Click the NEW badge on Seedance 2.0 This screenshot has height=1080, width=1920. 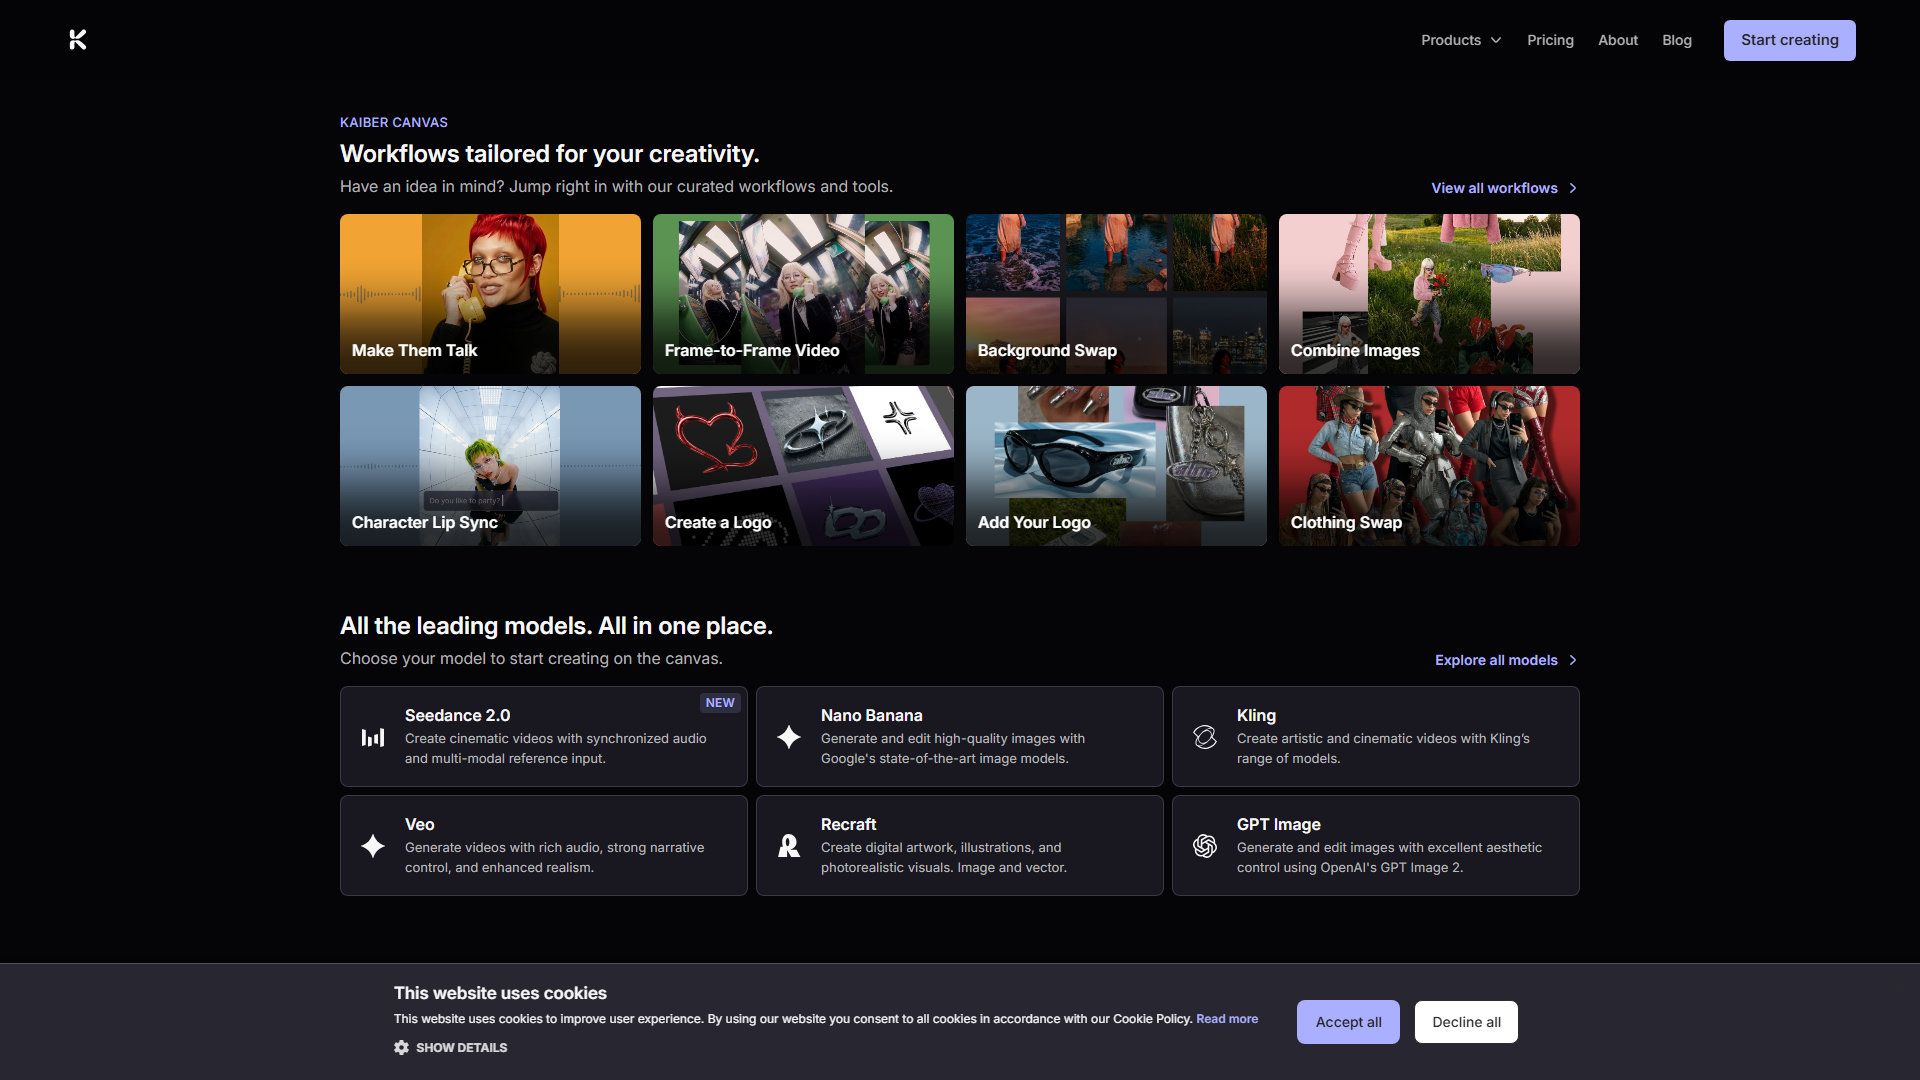[720, 703]
